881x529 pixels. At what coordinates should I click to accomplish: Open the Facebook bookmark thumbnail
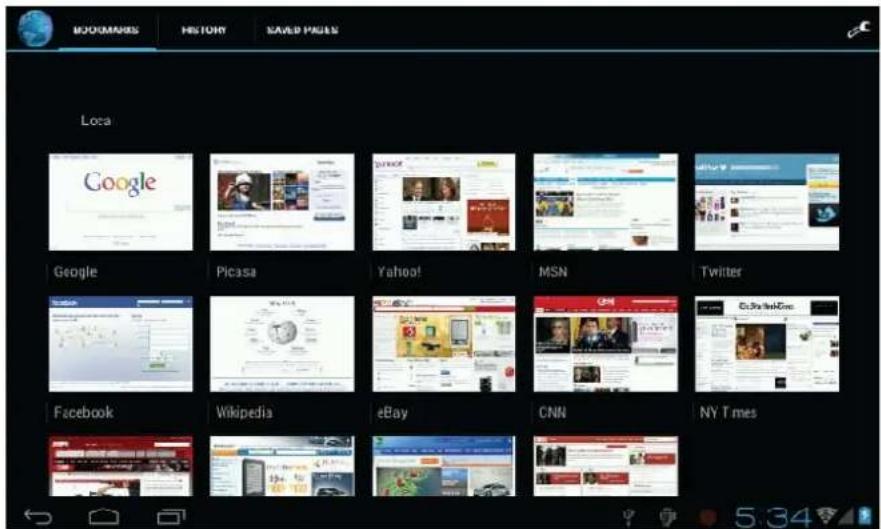pos(121,344)
